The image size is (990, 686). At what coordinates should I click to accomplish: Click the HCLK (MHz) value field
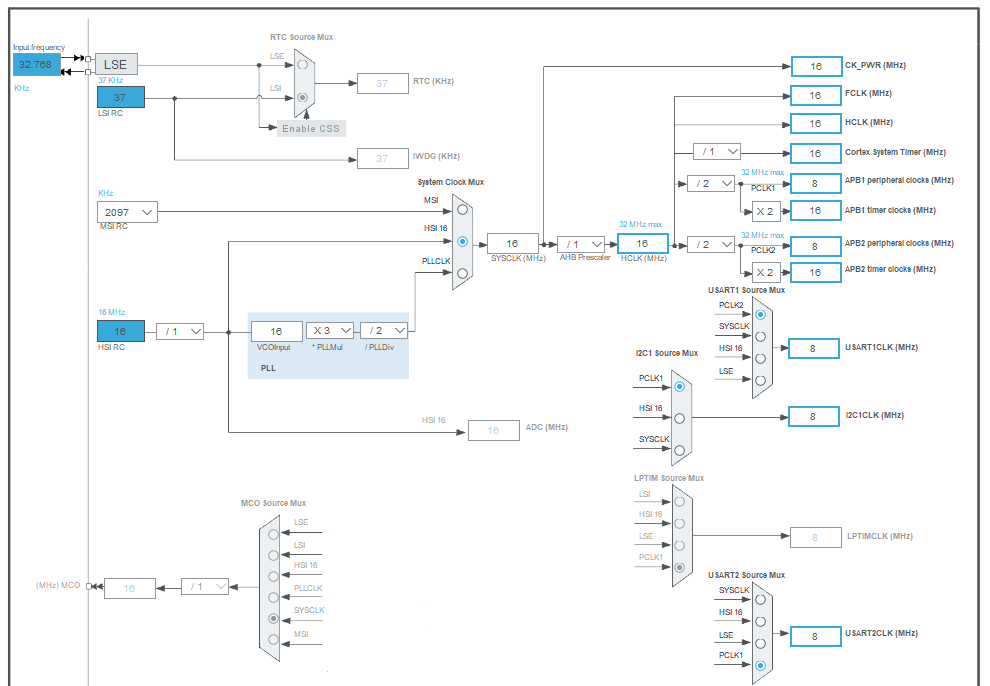tap(643, 244)
